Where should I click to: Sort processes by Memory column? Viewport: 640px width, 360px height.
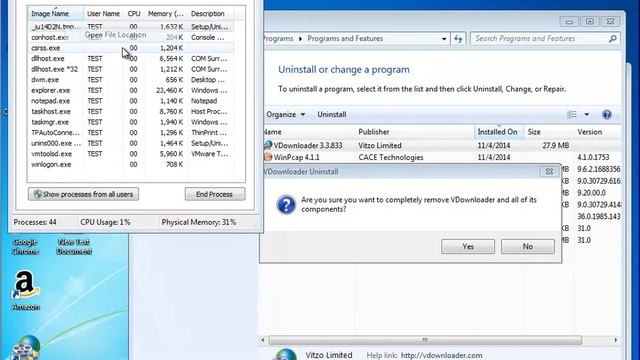pos(166,14)
